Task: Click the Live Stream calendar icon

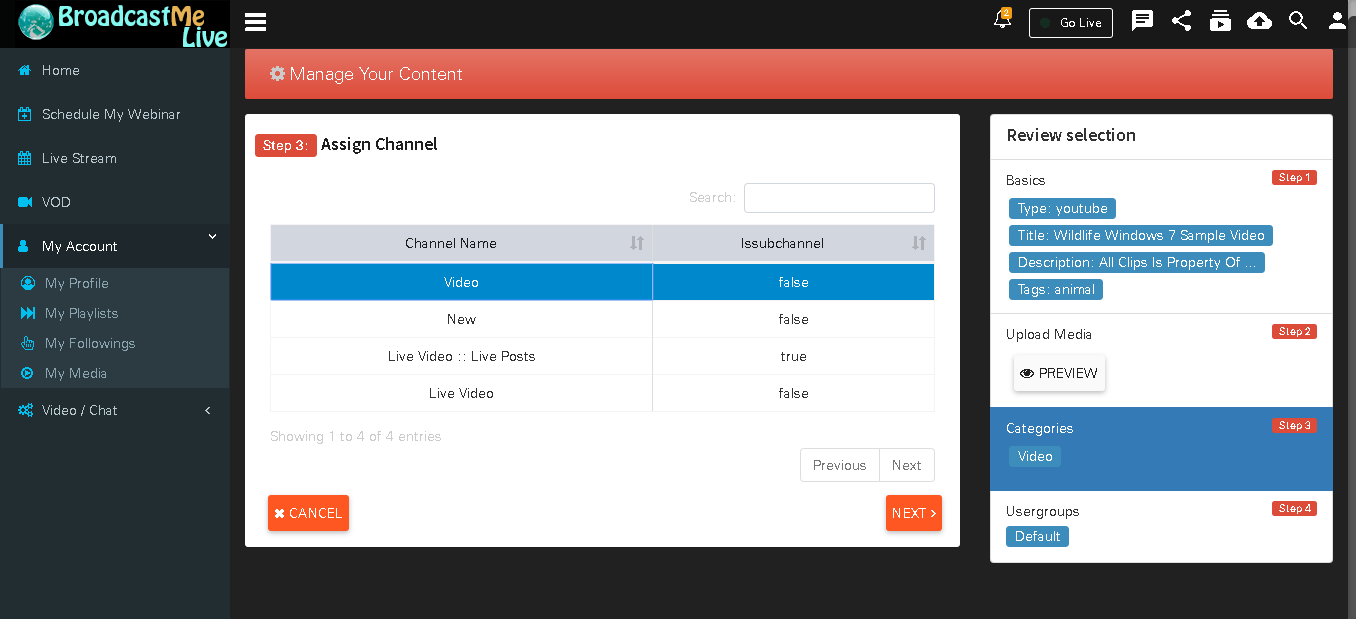Action: (25, 158)
